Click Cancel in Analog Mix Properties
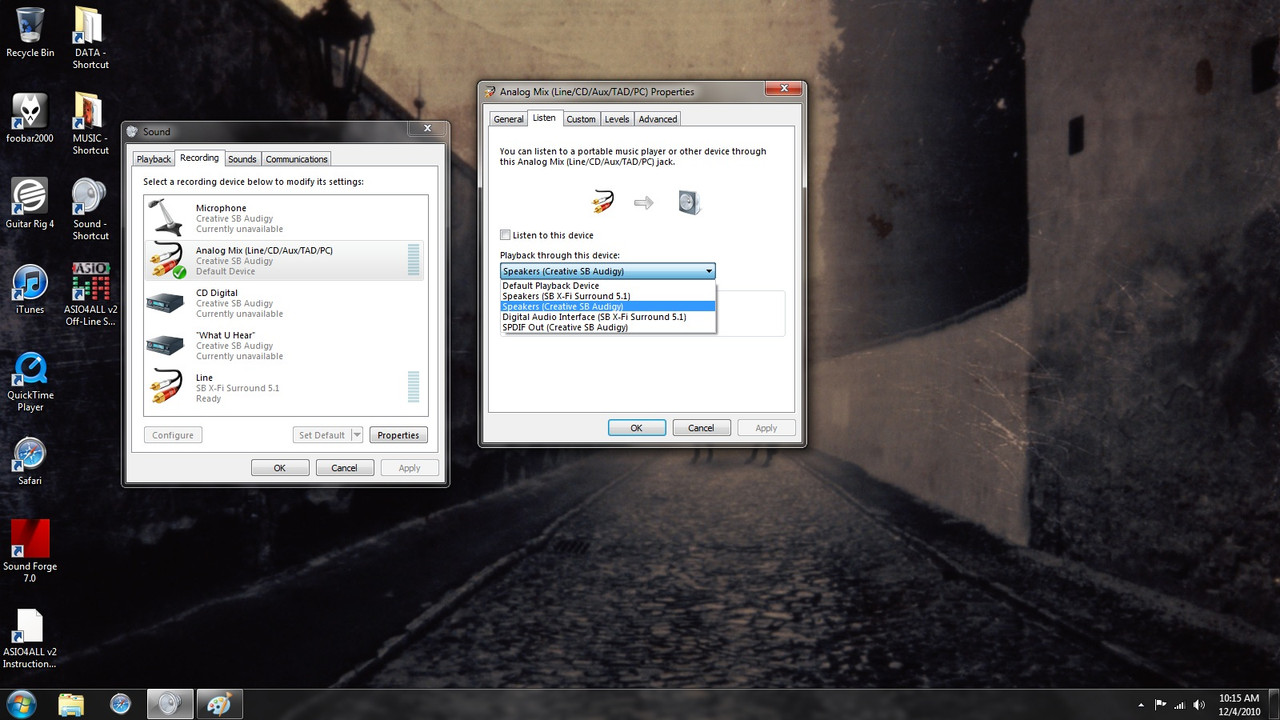This screenshot has height=720, width=1280. (x=701, y=428)
